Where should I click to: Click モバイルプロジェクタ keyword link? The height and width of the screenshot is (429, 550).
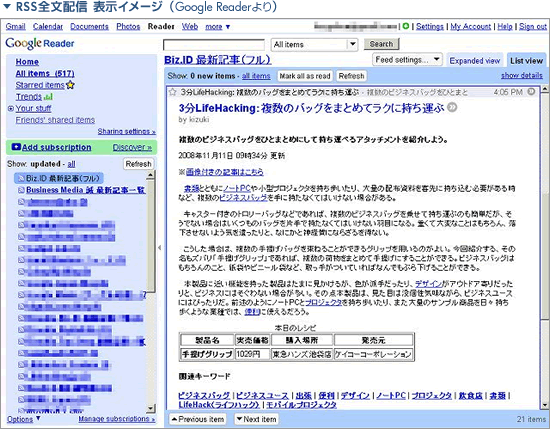tap(301, 404)
